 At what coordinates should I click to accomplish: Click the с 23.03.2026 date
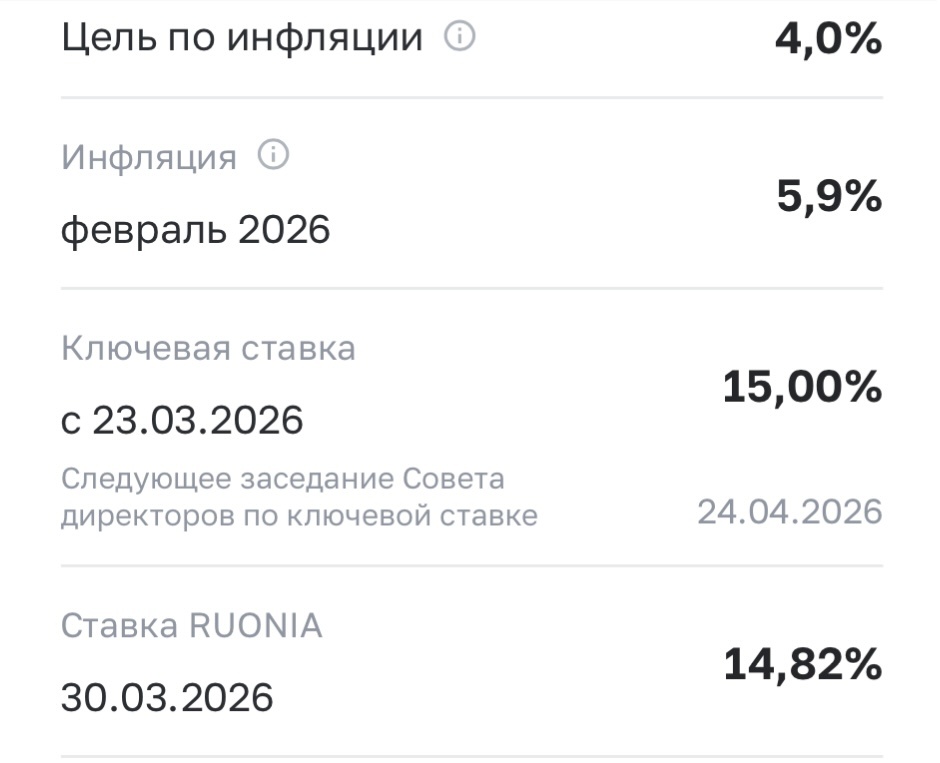tap(182, 420)
